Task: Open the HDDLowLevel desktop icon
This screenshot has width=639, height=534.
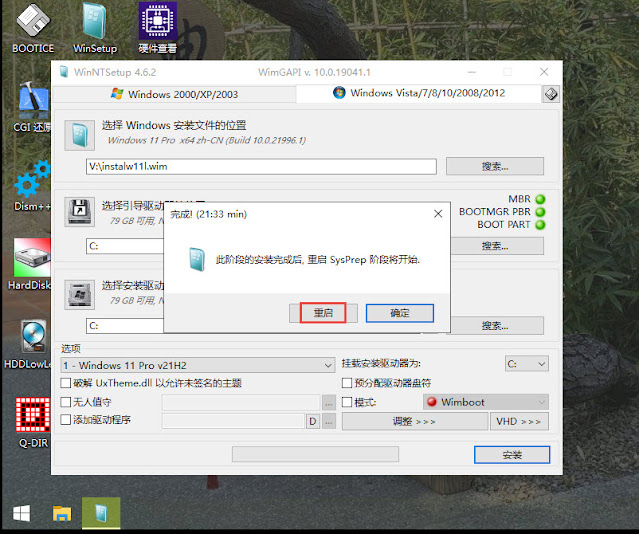Action: 30,345
